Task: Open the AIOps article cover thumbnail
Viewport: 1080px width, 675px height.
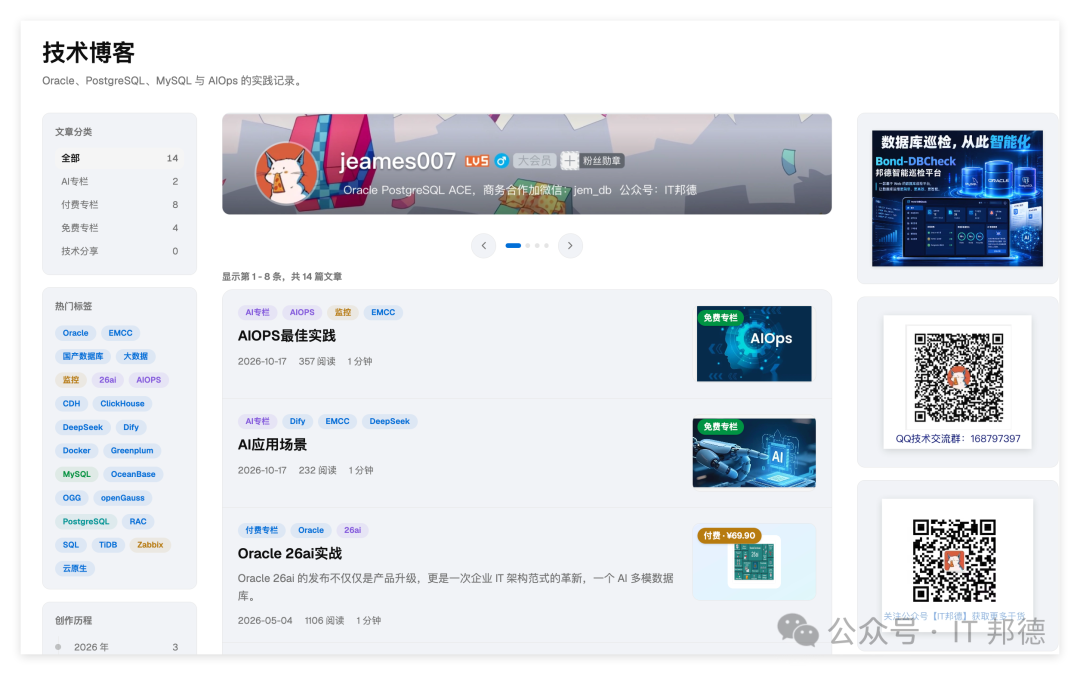Action: point(754,344)
